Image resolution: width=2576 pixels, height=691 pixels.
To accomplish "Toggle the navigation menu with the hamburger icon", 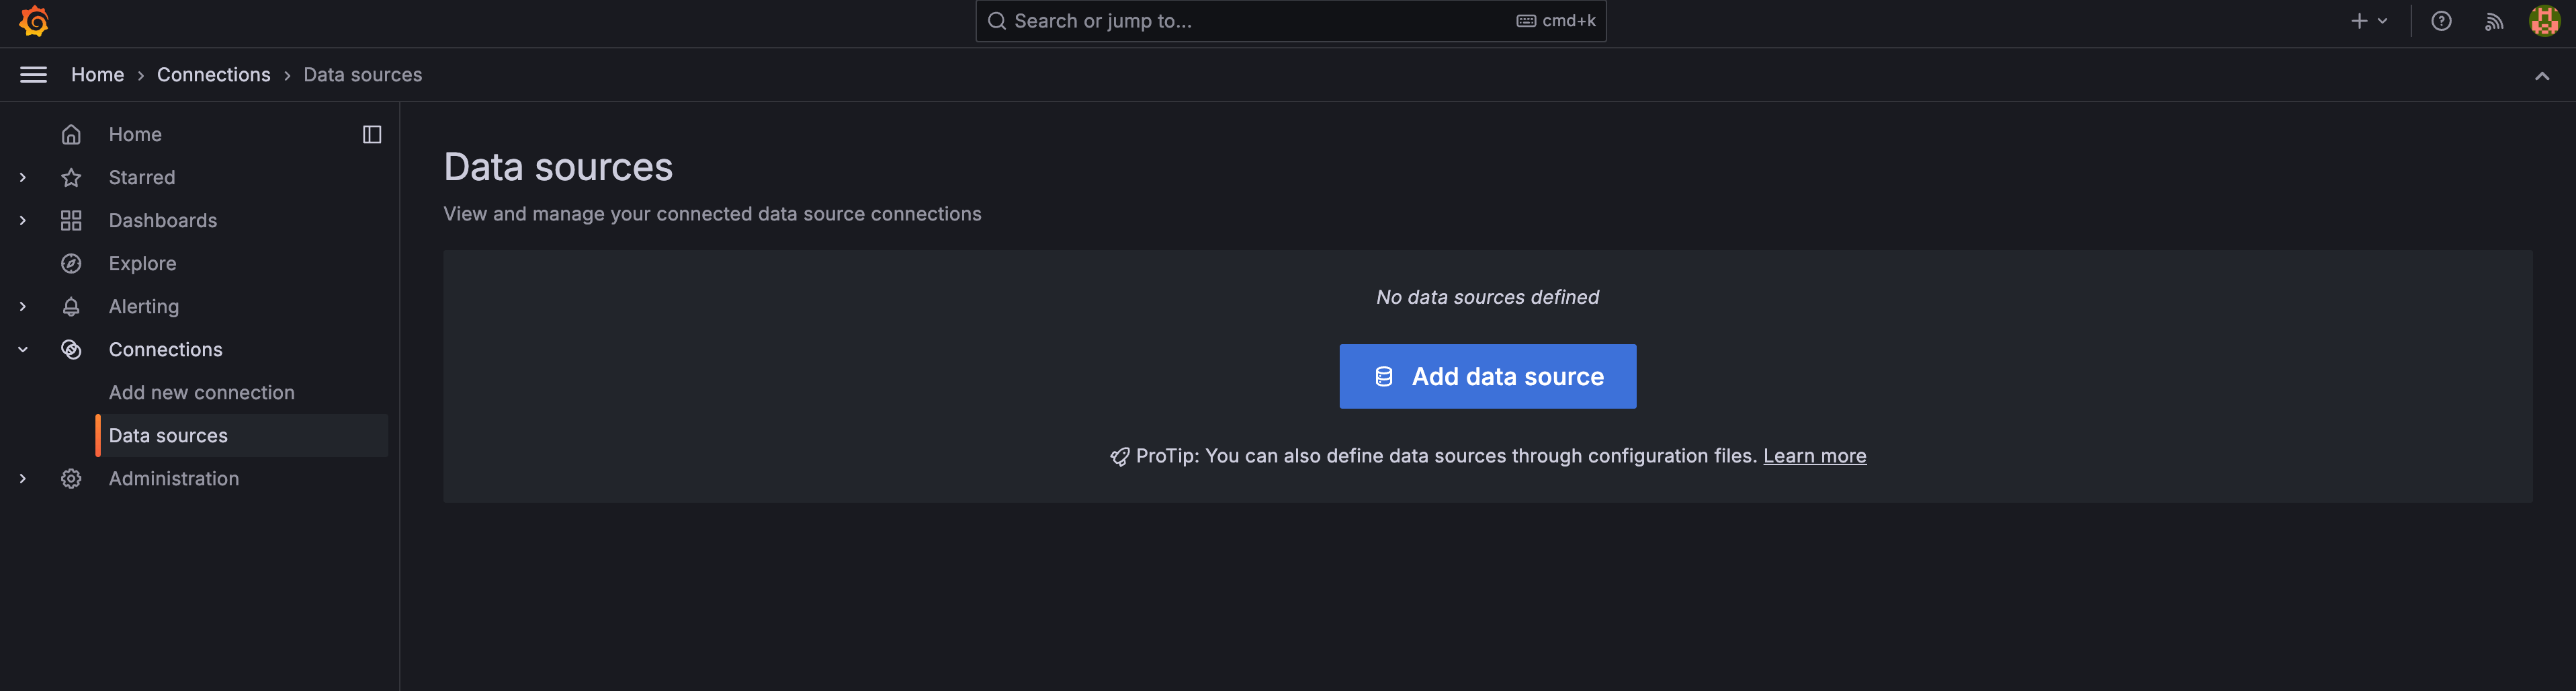I will 33,74.
